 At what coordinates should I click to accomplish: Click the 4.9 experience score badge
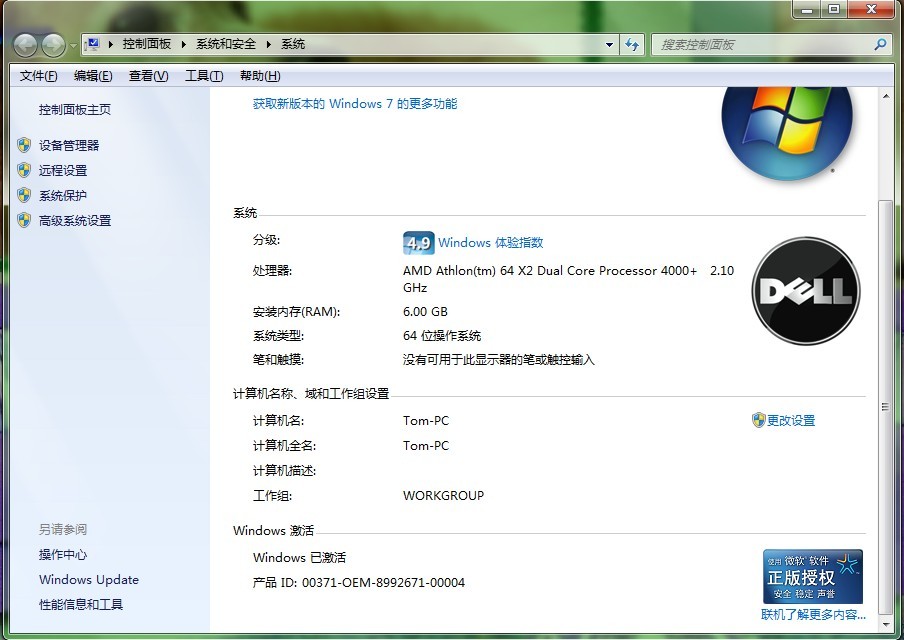pyautogui.click(x=419, y=243)
